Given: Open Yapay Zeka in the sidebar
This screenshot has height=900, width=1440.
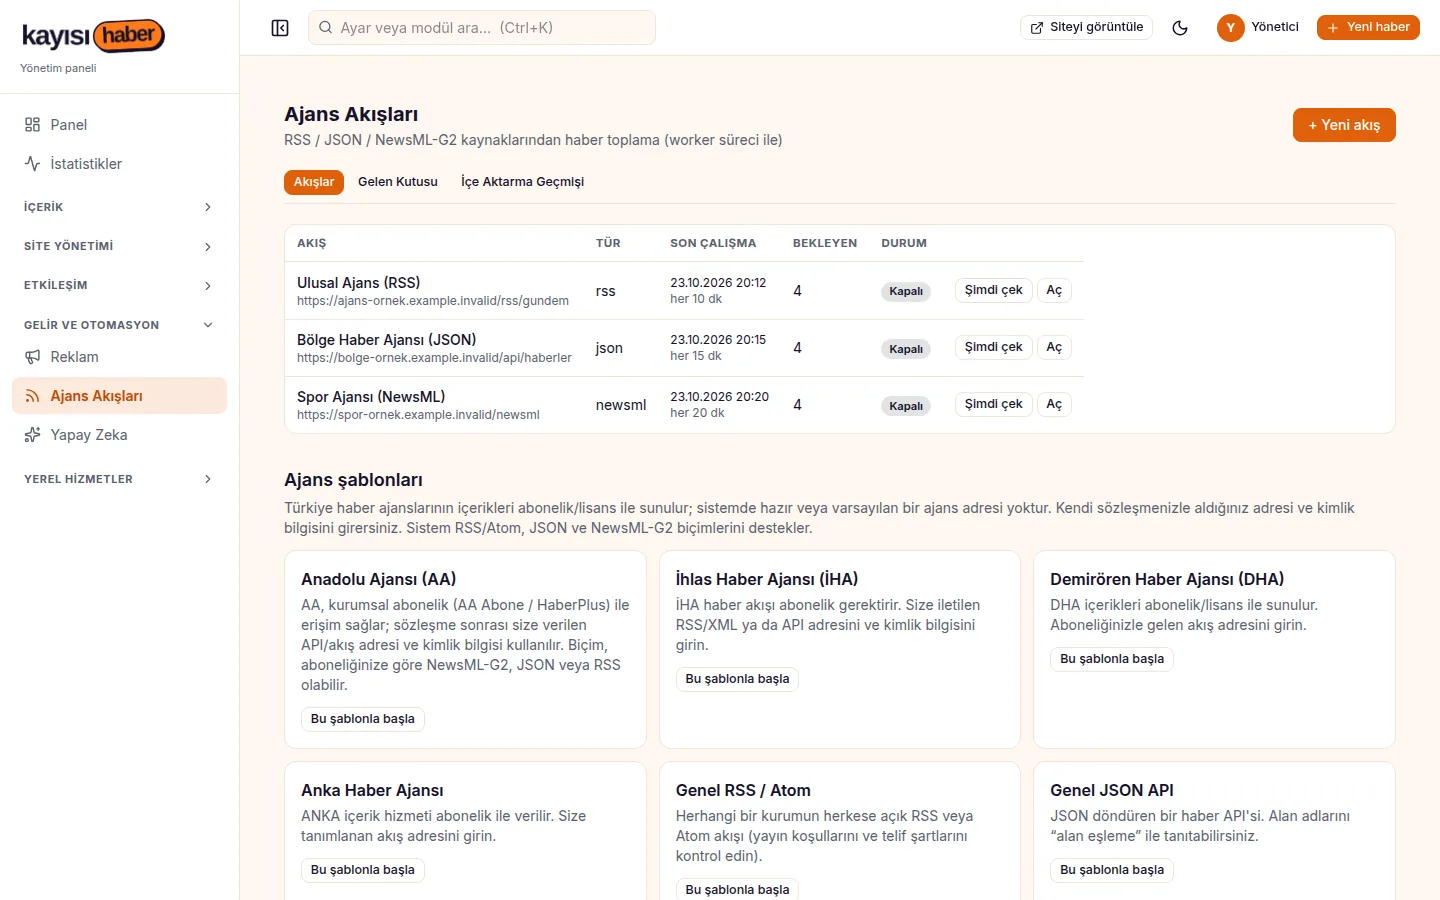Looking at the screenshot, I should pyautogui.click(x=120, y=435).
